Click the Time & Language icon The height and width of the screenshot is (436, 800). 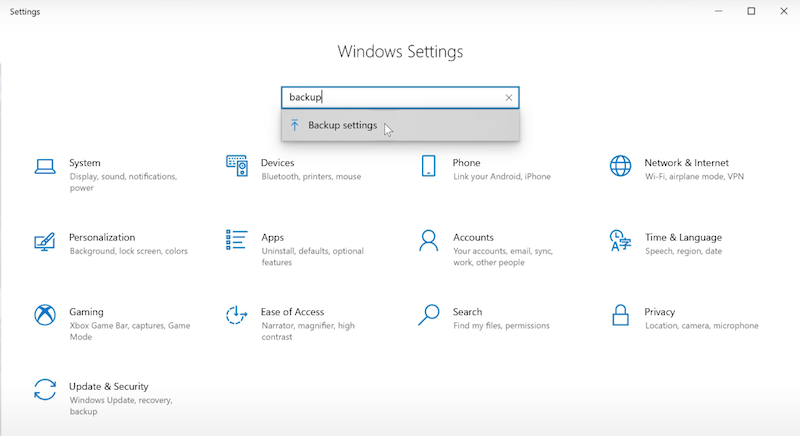pyautogui.click(x=620, y=241)
